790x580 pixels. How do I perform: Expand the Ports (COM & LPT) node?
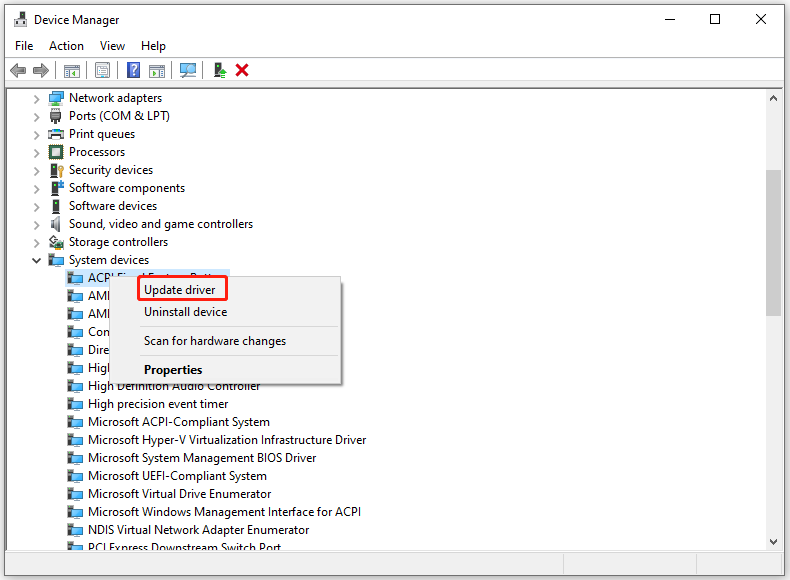36,117
